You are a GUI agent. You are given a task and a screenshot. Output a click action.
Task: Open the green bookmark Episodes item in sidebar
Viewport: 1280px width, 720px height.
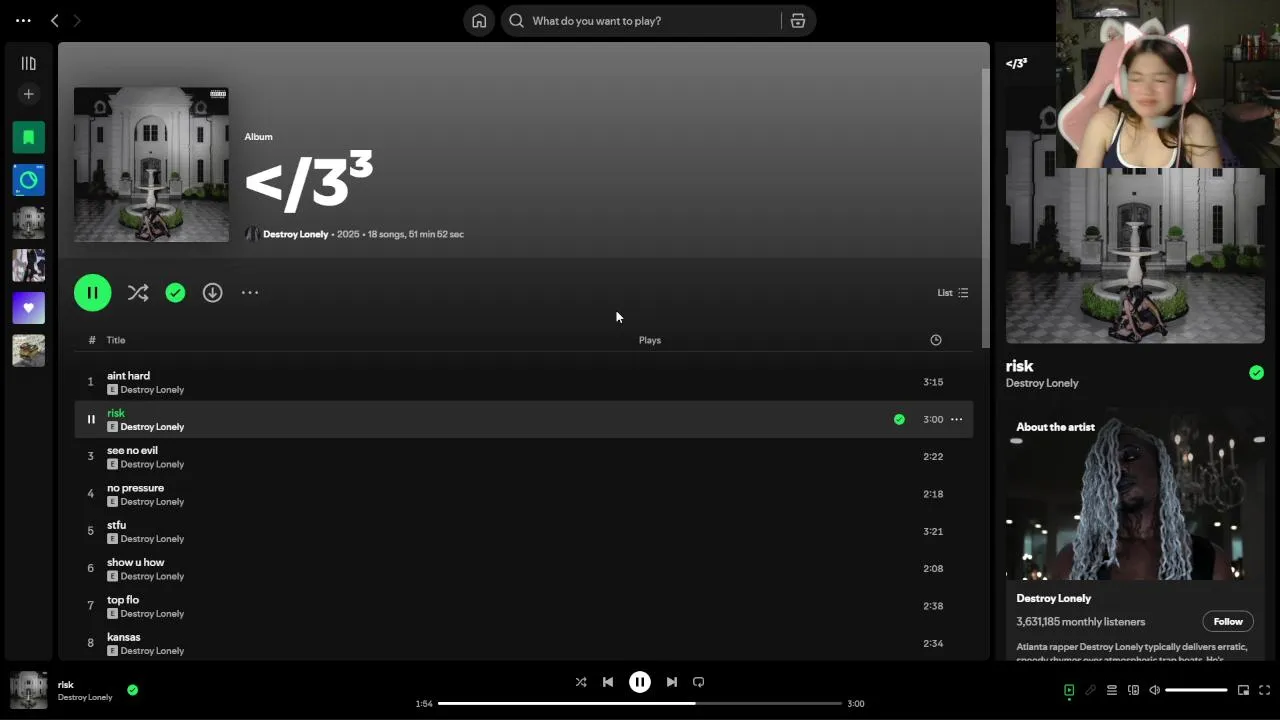click(x=28, y=137)
